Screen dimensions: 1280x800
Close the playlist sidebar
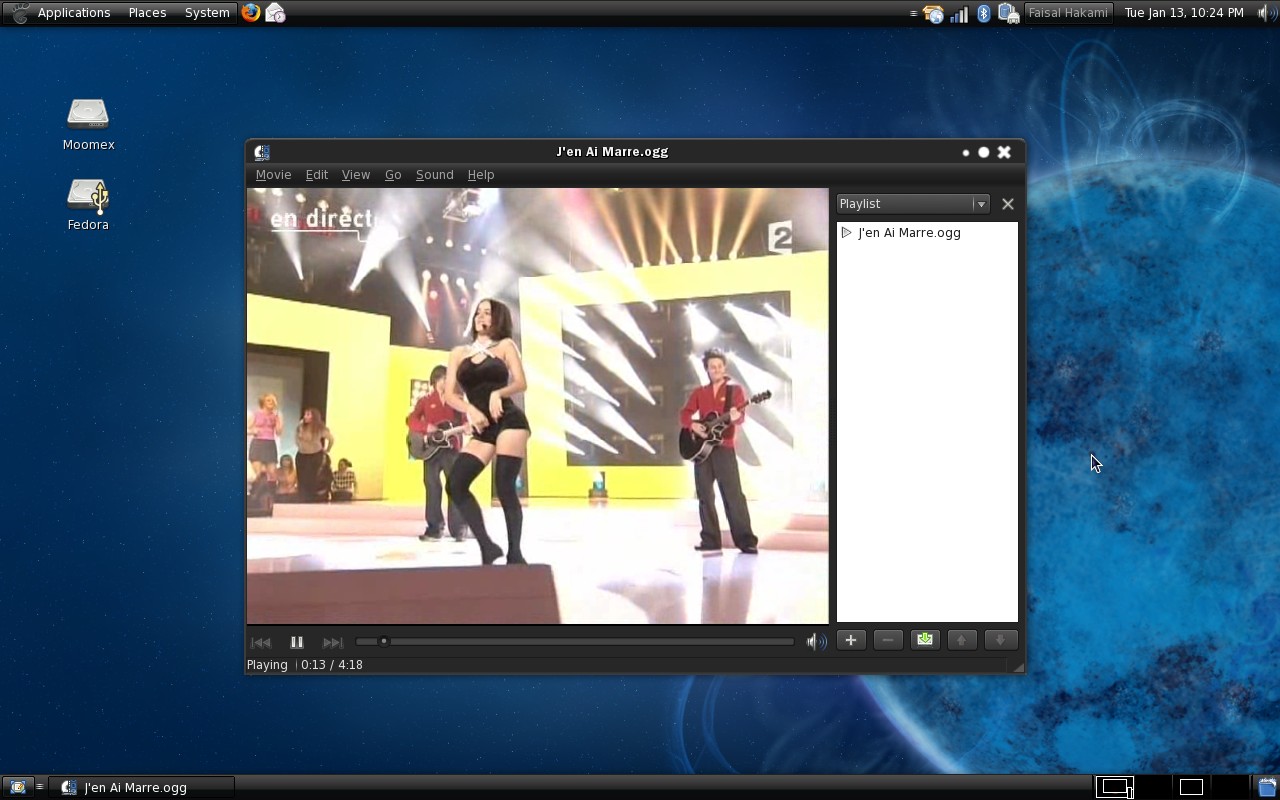point(1008,204)
